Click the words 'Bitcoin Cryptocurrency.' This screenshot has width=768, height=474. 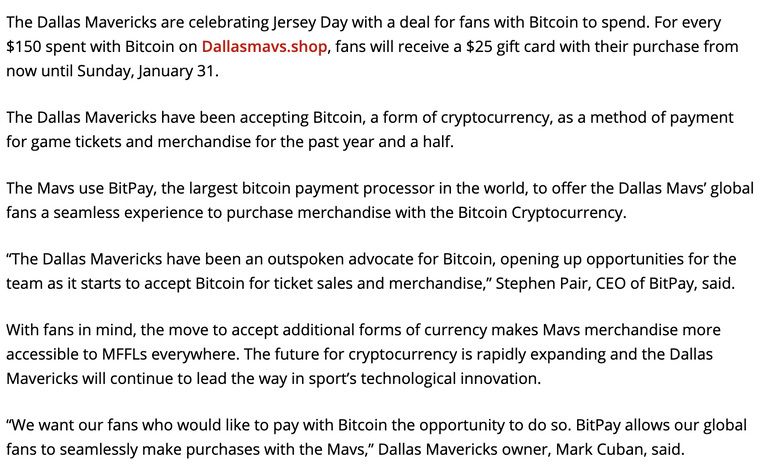click(542, 213)
